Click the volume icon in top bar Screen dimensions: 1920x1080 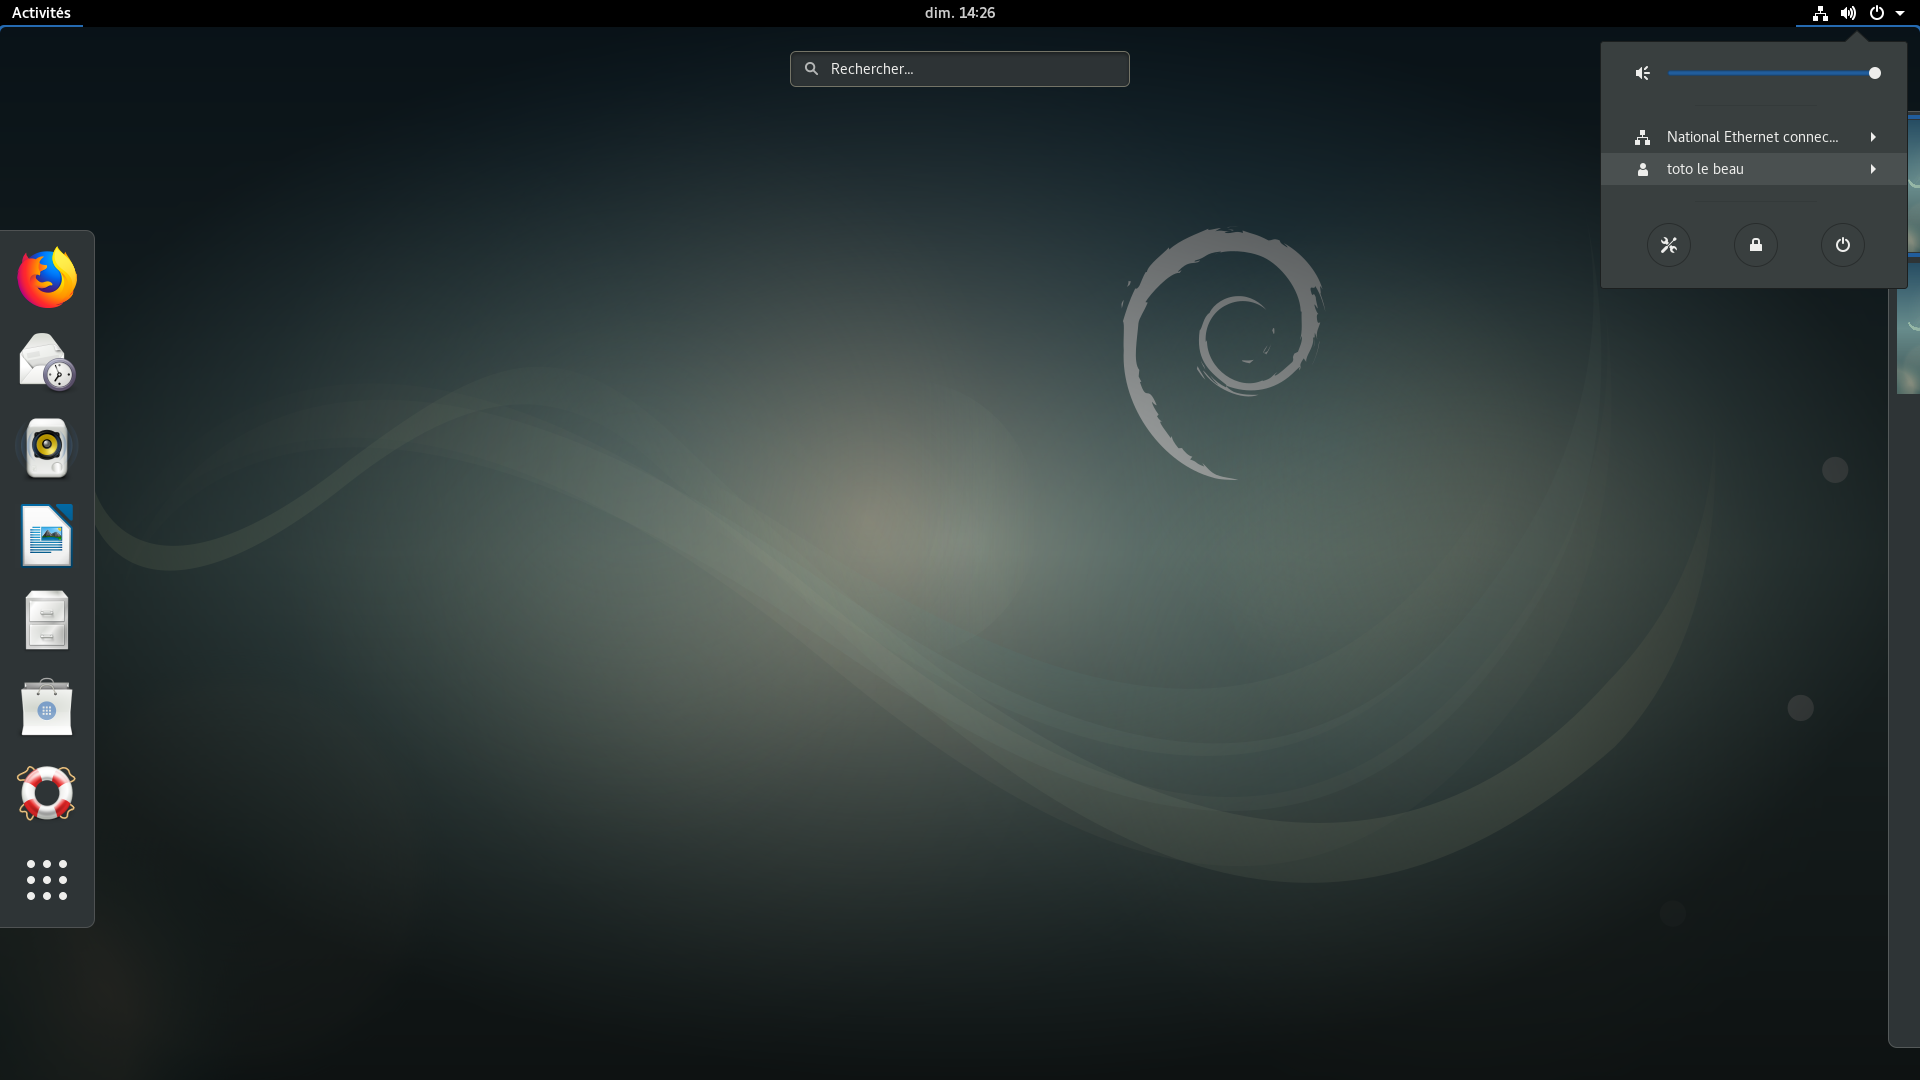[x=1848, y=13]
